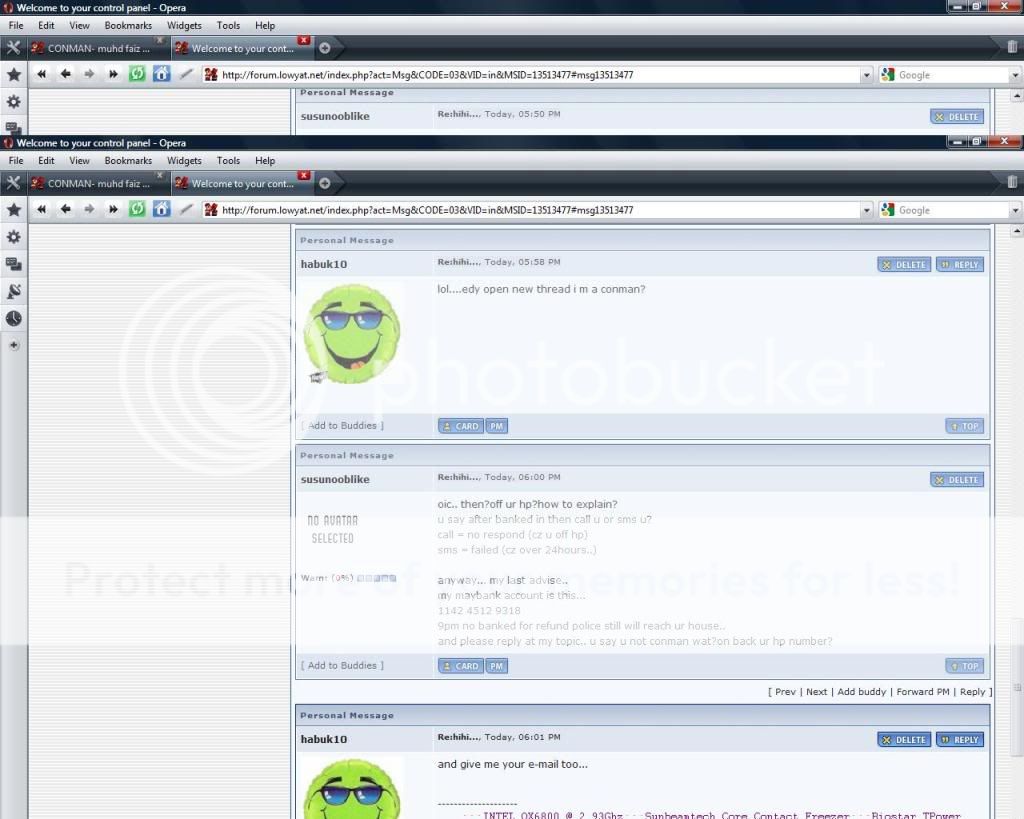Click the satellite dish panel icon in sidebar
Viewport: 1024px width, 819px height.
(x=14, y=291)
